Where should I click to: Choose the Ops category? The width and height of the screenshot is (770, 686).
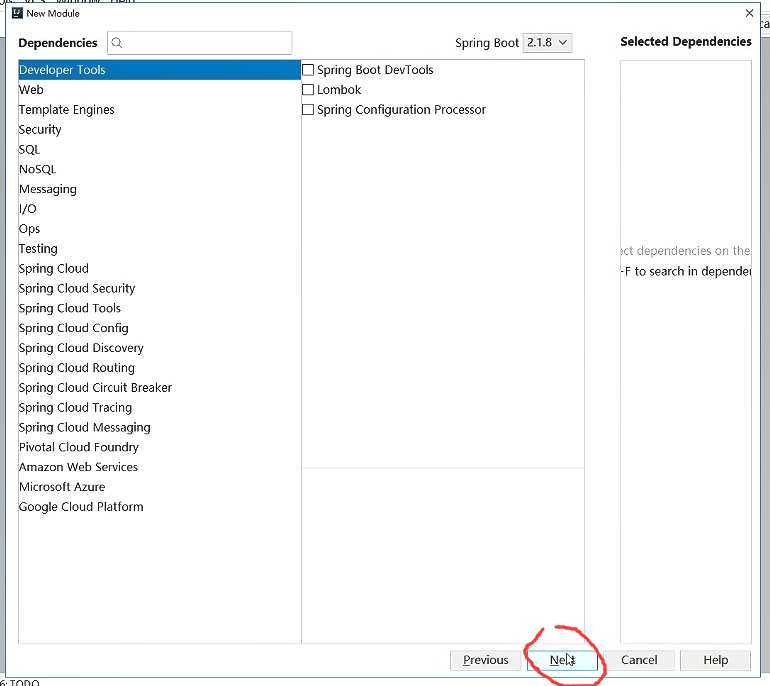tap(159, 229)
